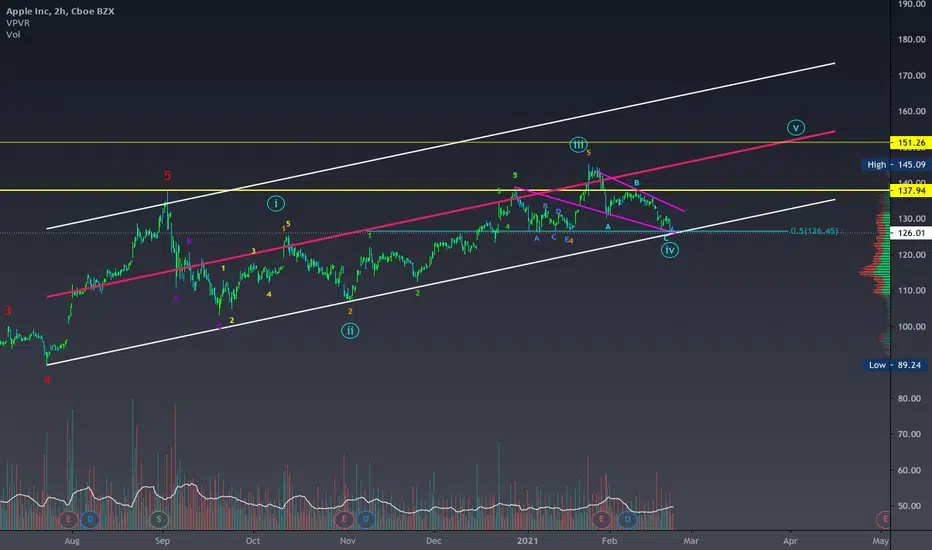Open the blue D dividend marker near November

(x=366, y=519)
